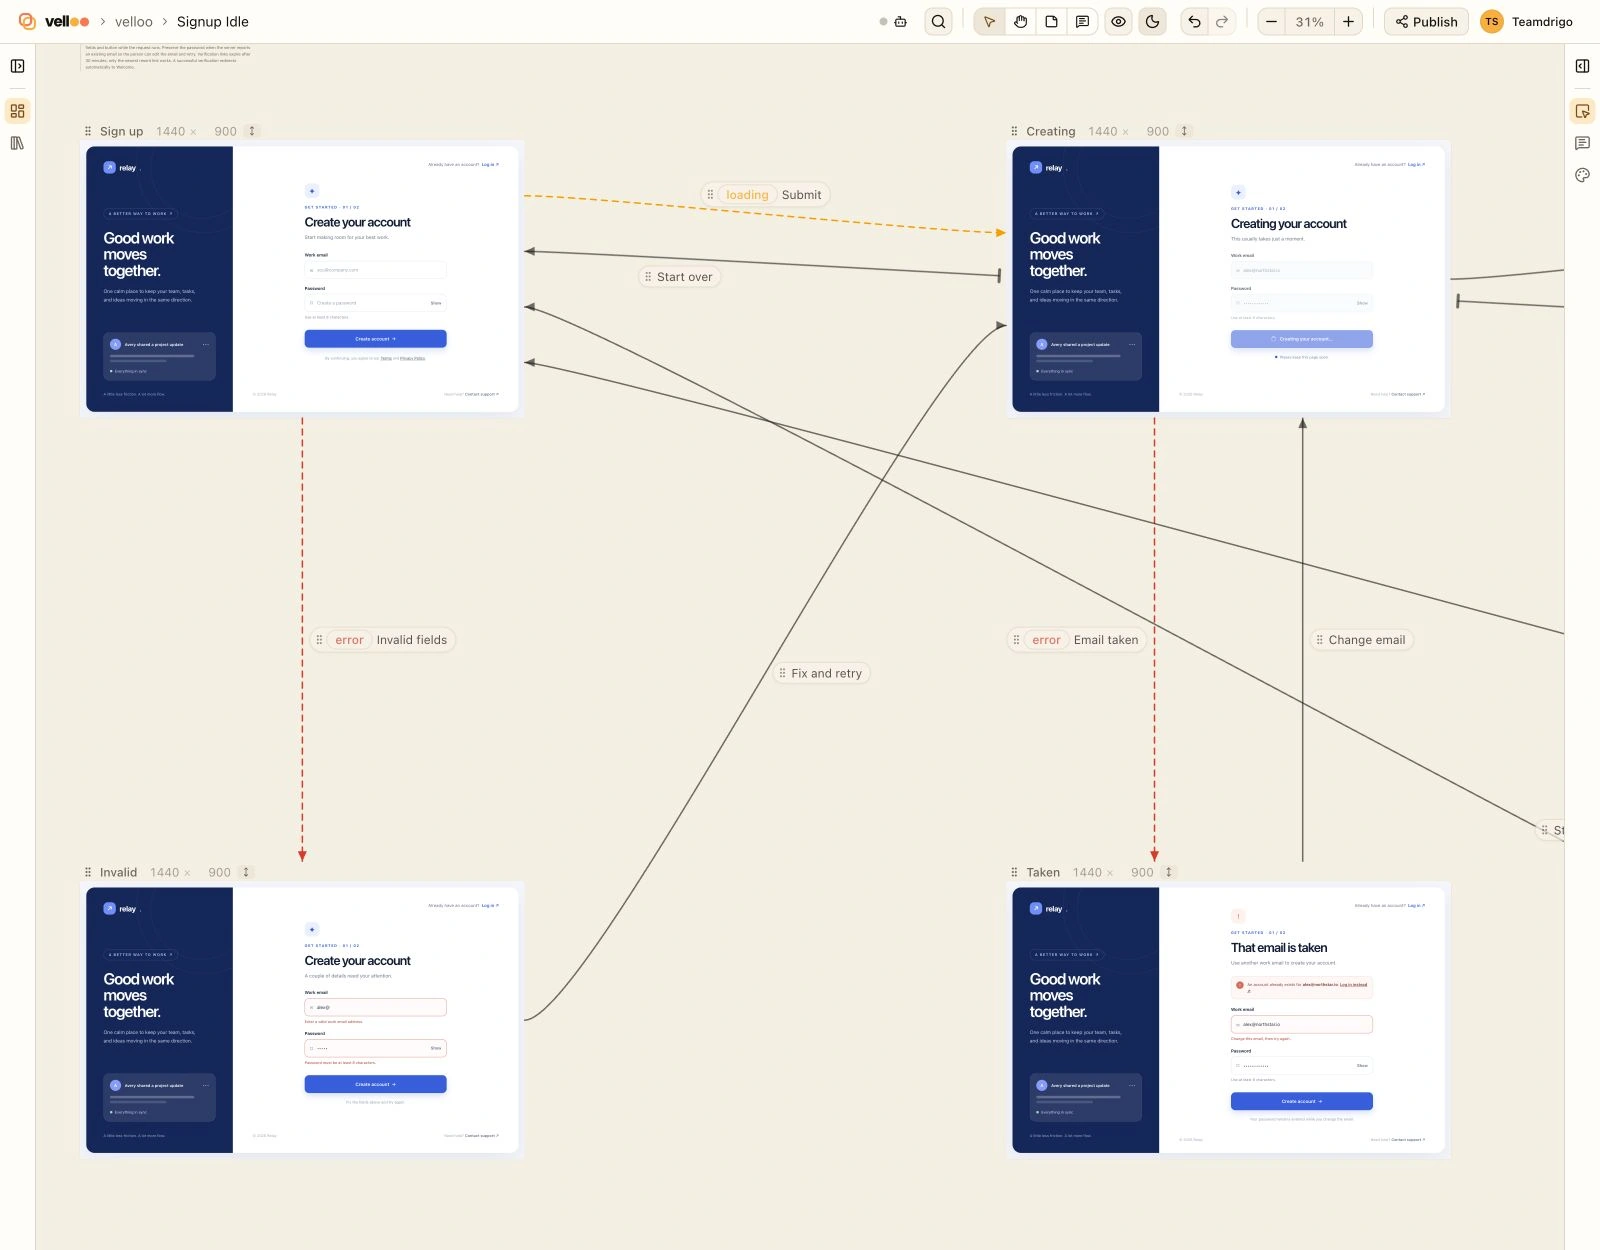Click the velloo logo
Image resolution: width=1600 pixels, height=1250 pixels.
tap(54, 22)
